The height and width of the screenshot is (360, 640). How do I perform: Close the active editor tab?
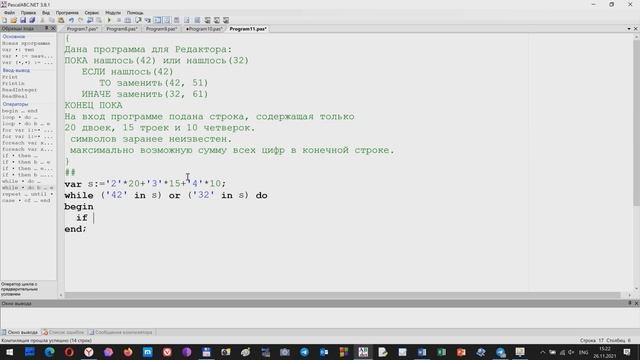tap(636, 29)
